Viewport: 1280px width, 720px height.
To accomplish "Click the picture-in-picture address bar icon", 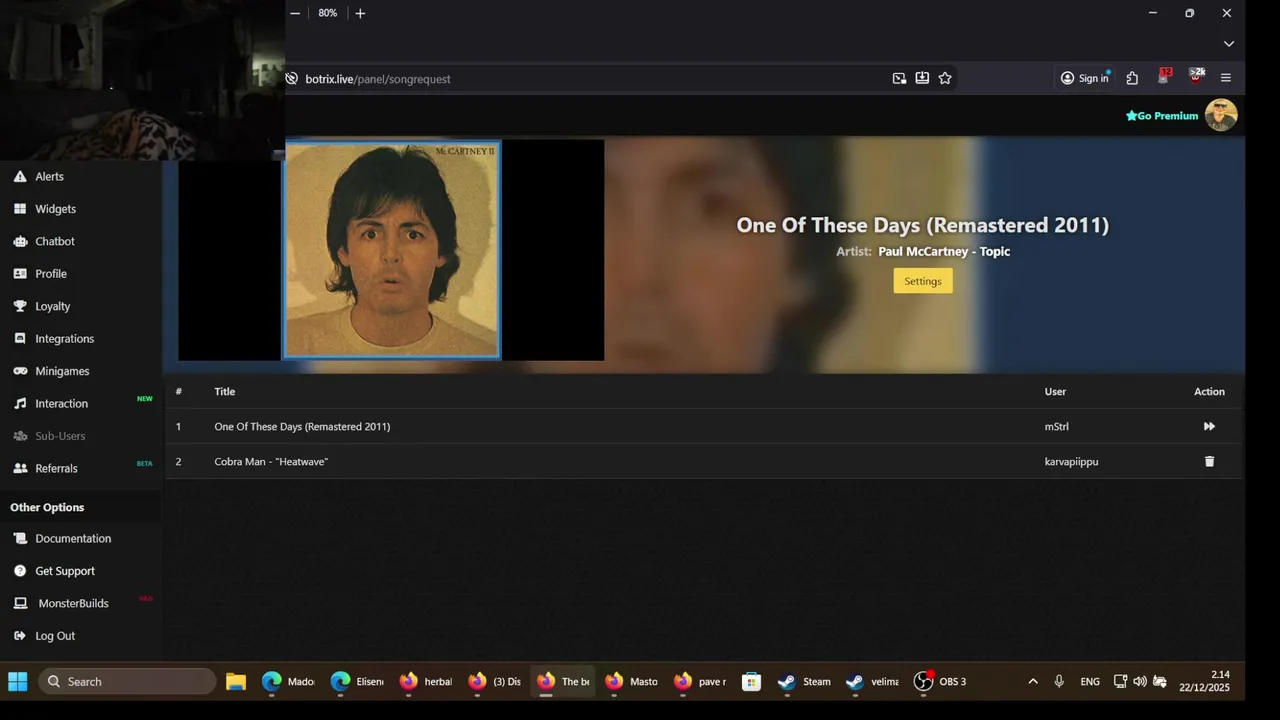I will tap(899, 78).
